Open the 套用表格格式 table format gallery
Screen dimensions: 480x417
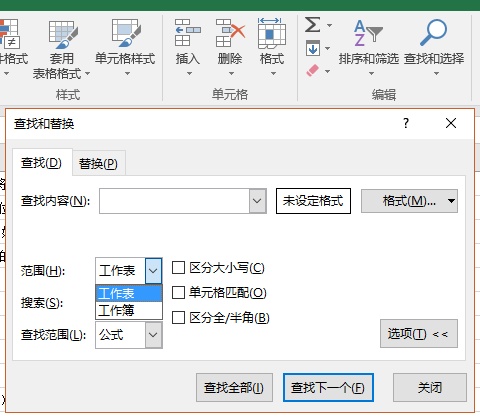pyautogui.click(x=62, y=49)
